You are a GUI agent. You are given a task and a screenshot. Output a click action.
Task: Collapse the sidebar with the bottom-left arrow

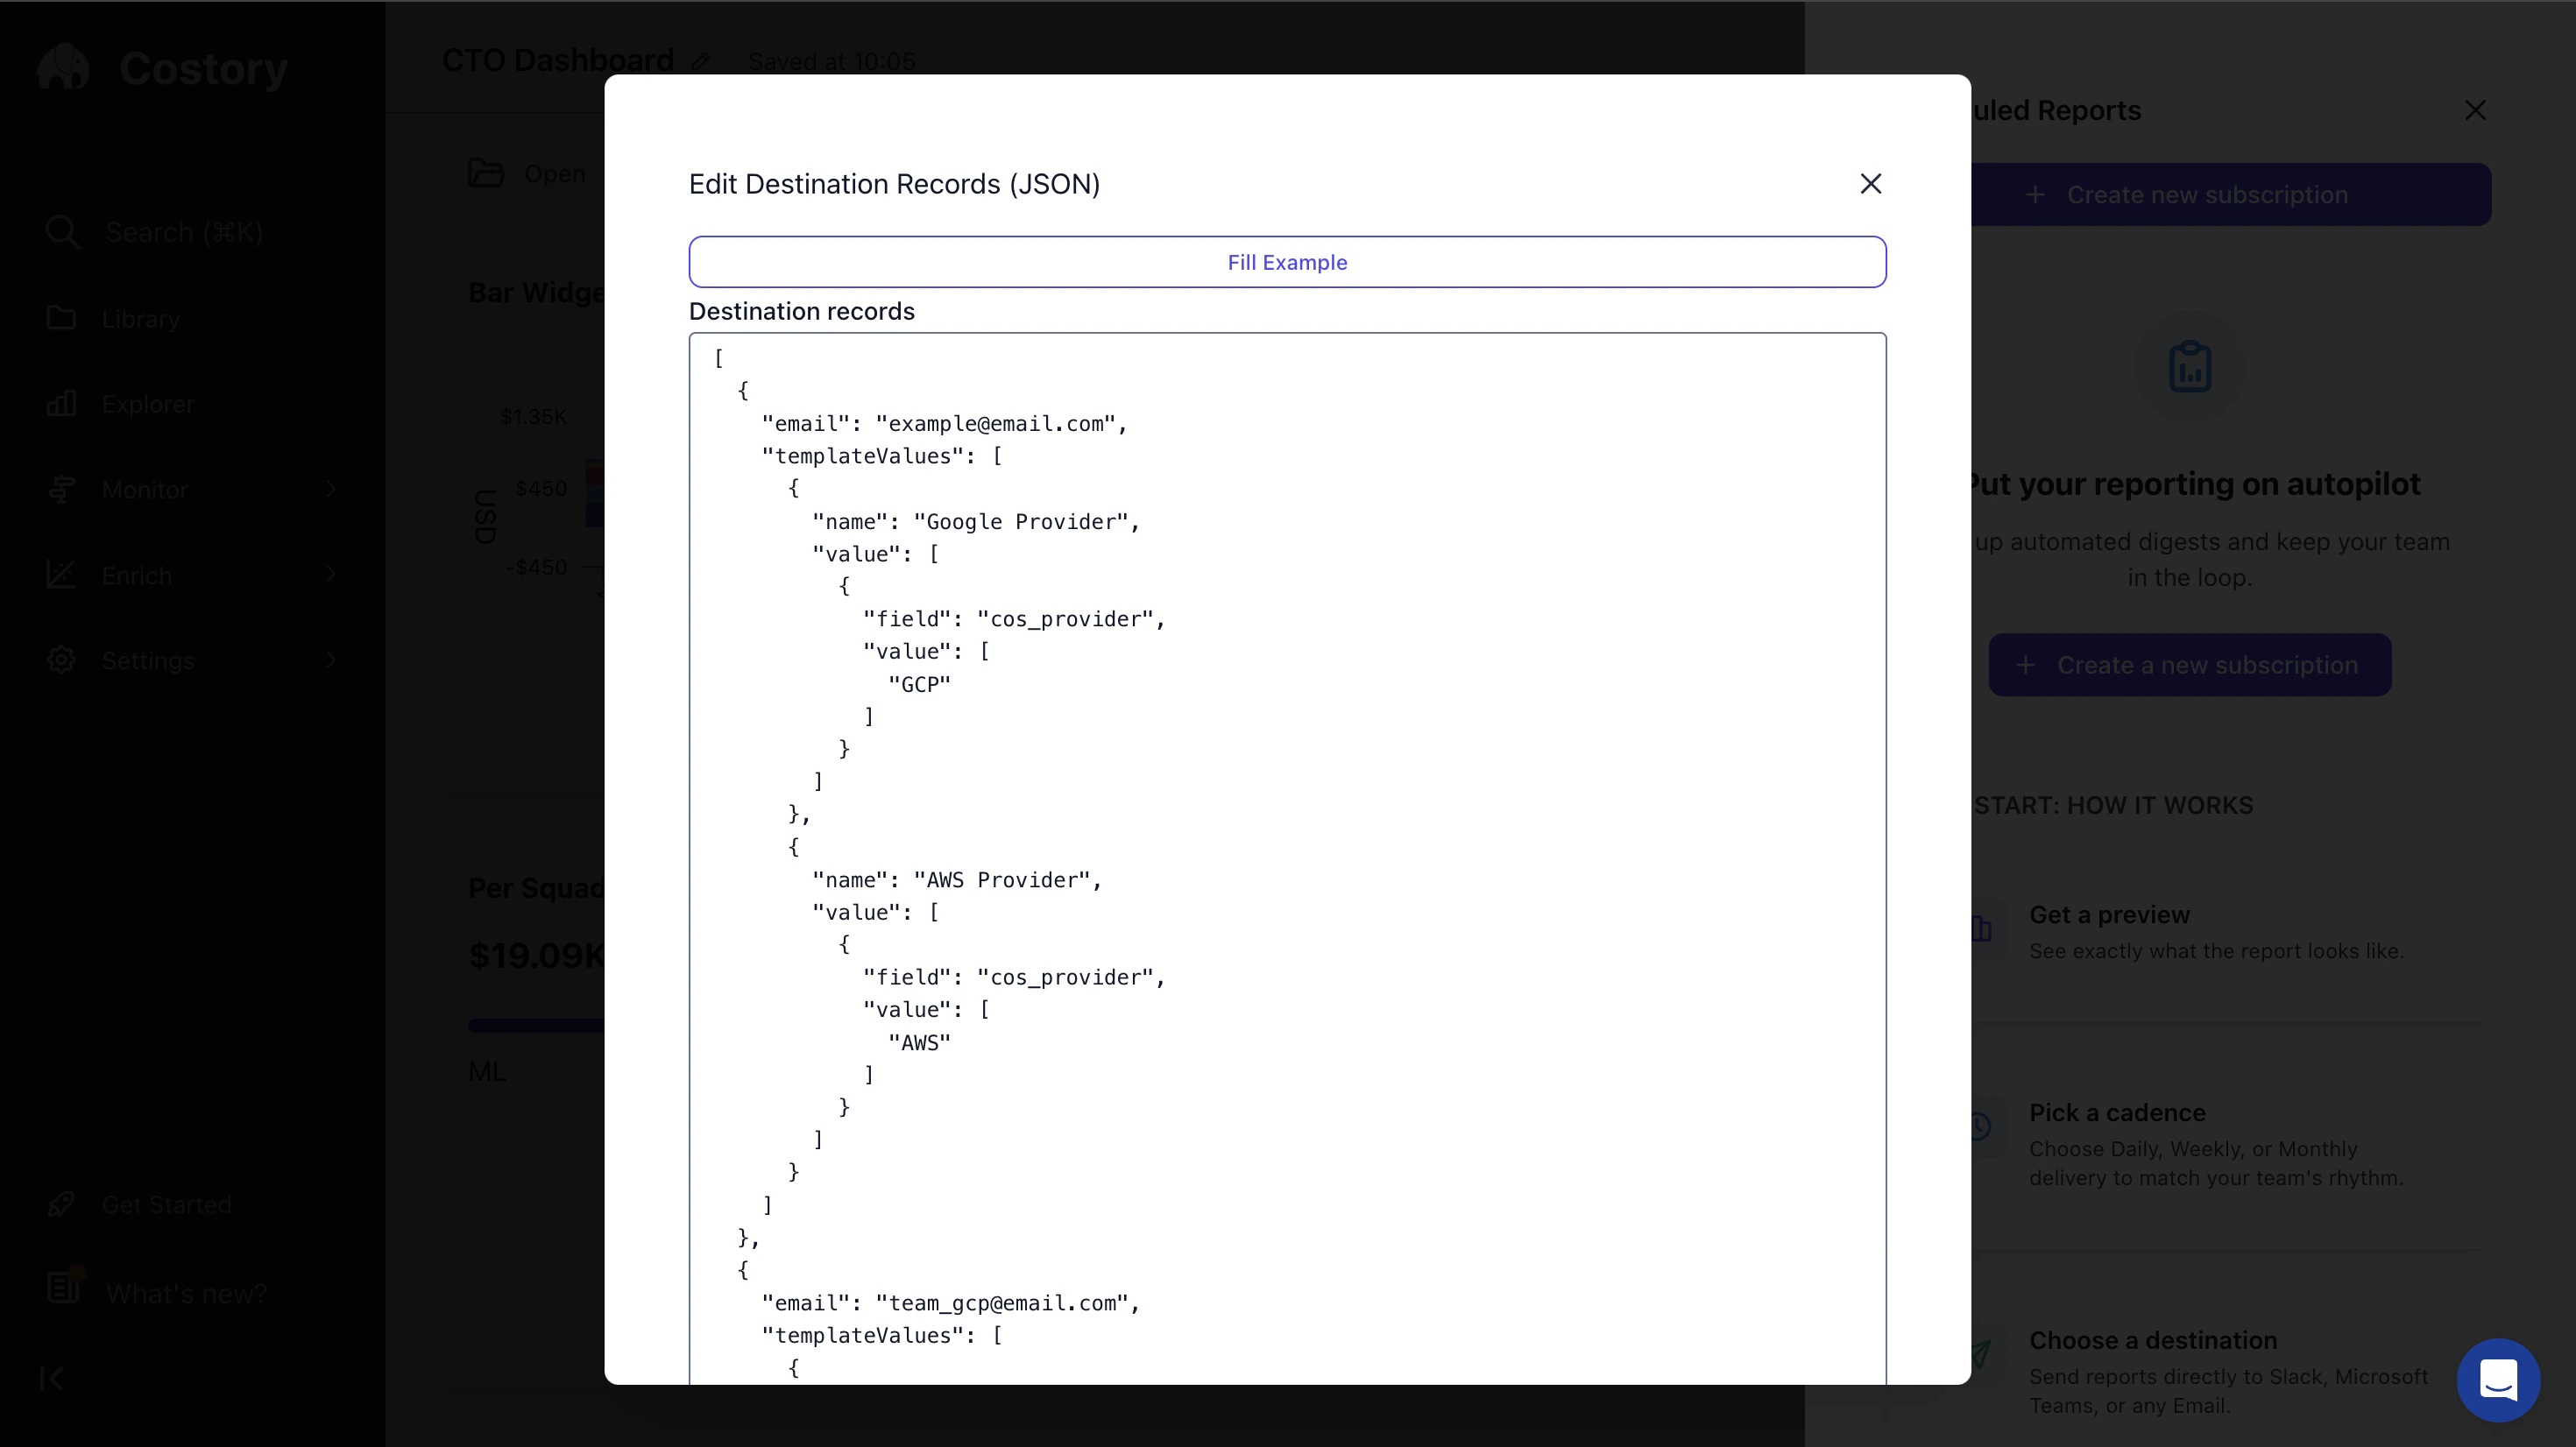pos(51,1377)
